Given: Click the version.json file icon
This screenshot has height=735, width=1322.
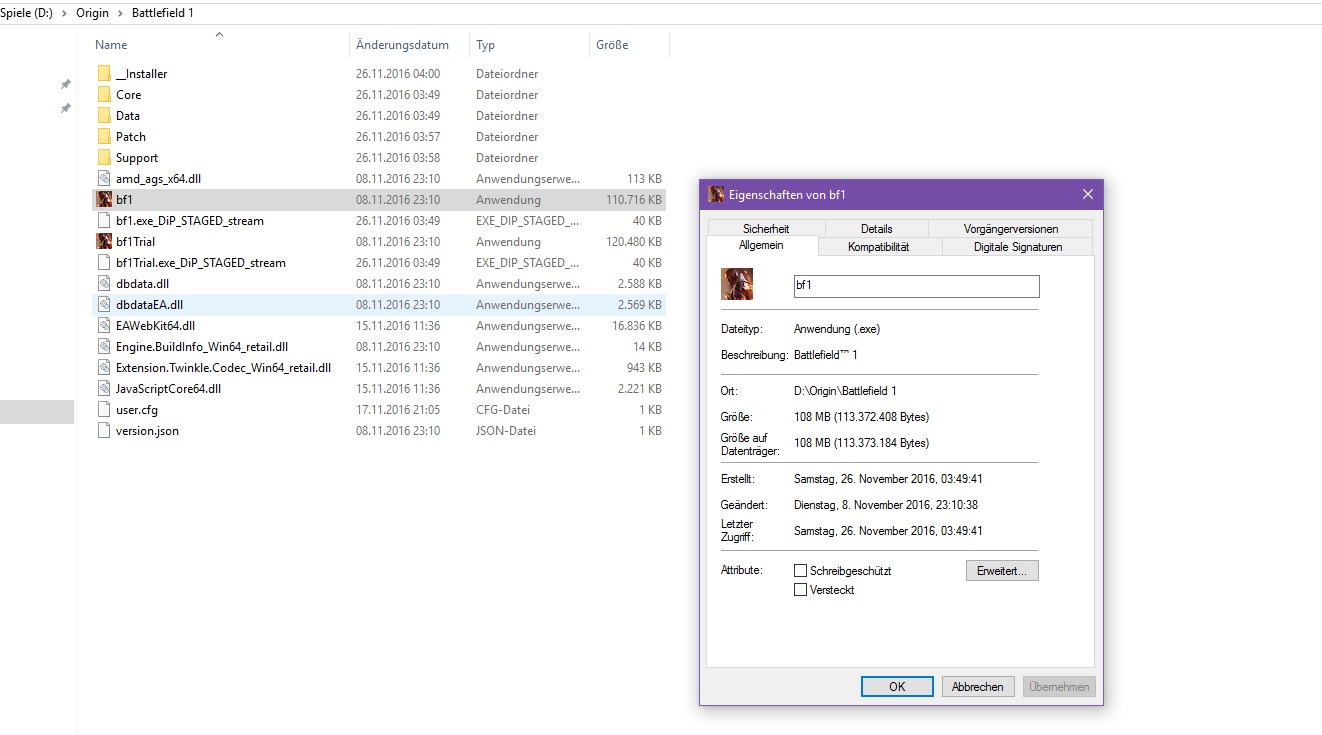Looking at the screenshot, I should (x=105, y=431).
